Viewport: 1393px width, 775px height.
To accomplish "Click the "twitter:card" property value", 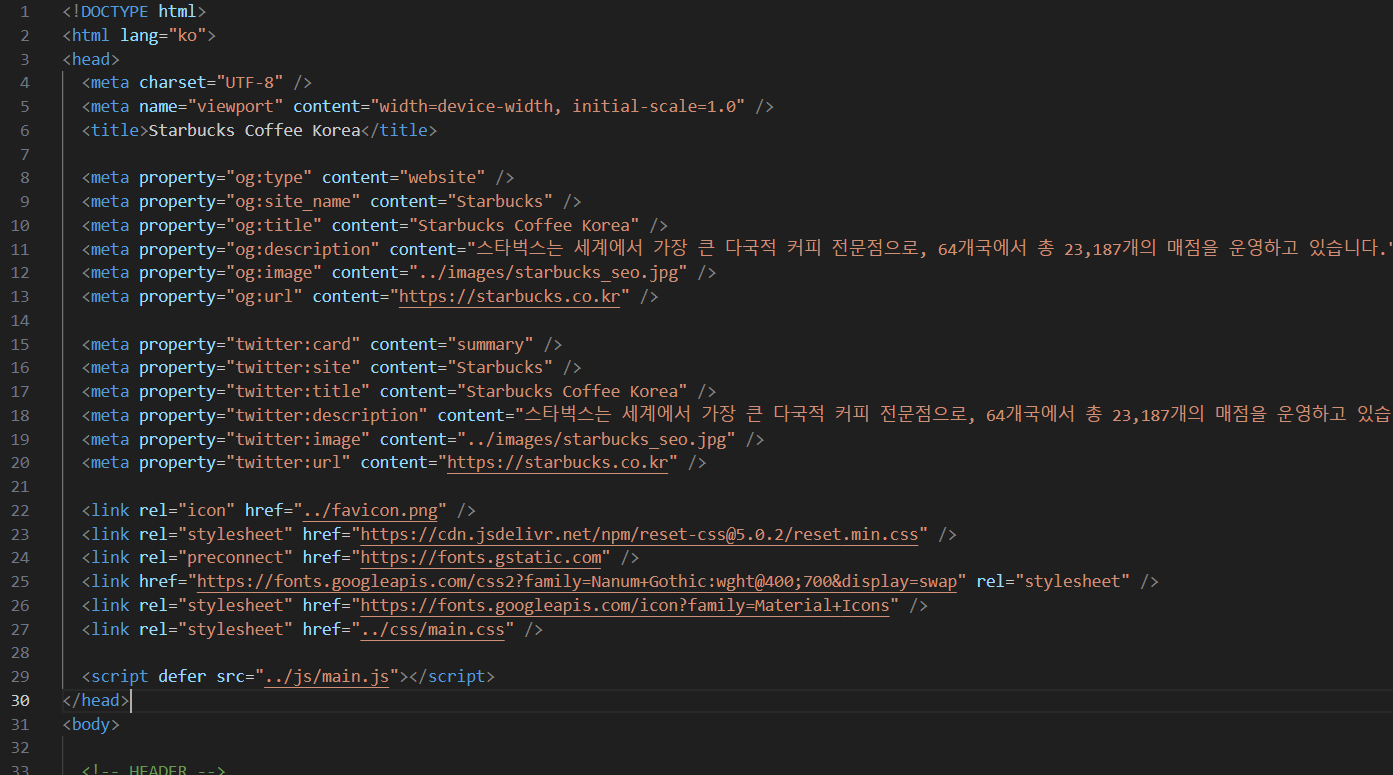I will 293,345.
